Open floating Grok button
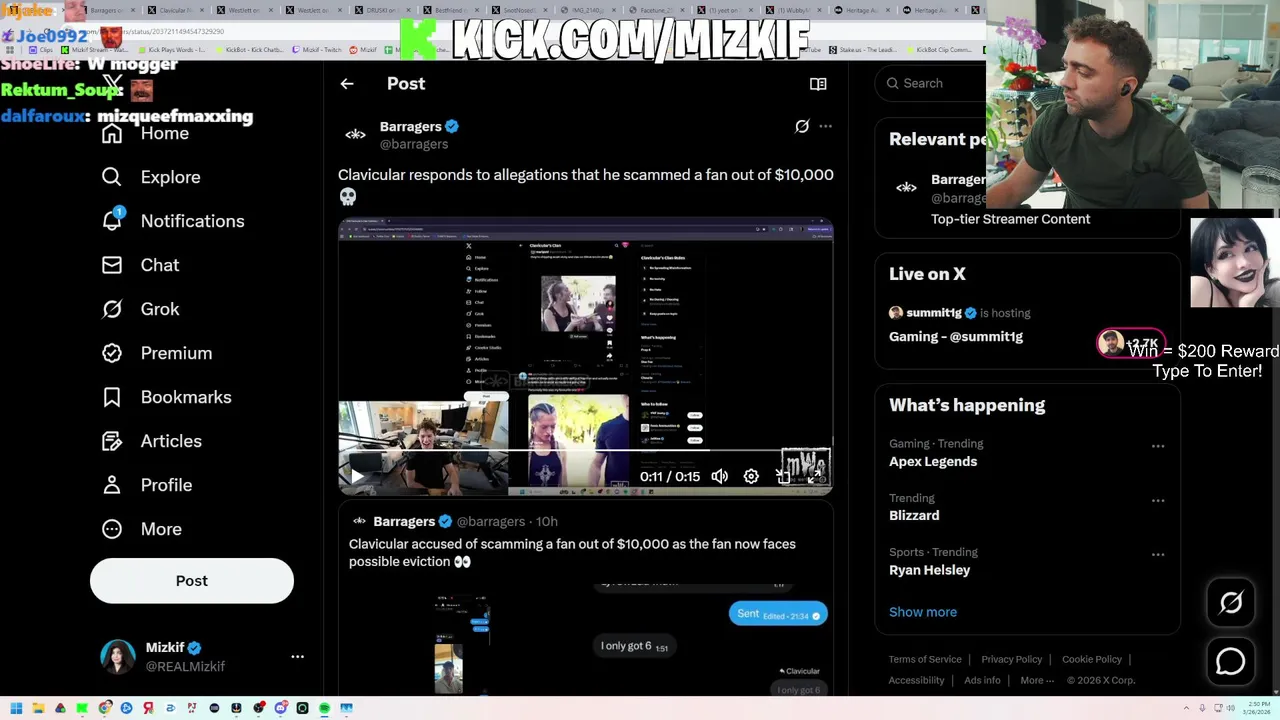Viewport: 1280px width, 720px height. tap(1231, 602)
